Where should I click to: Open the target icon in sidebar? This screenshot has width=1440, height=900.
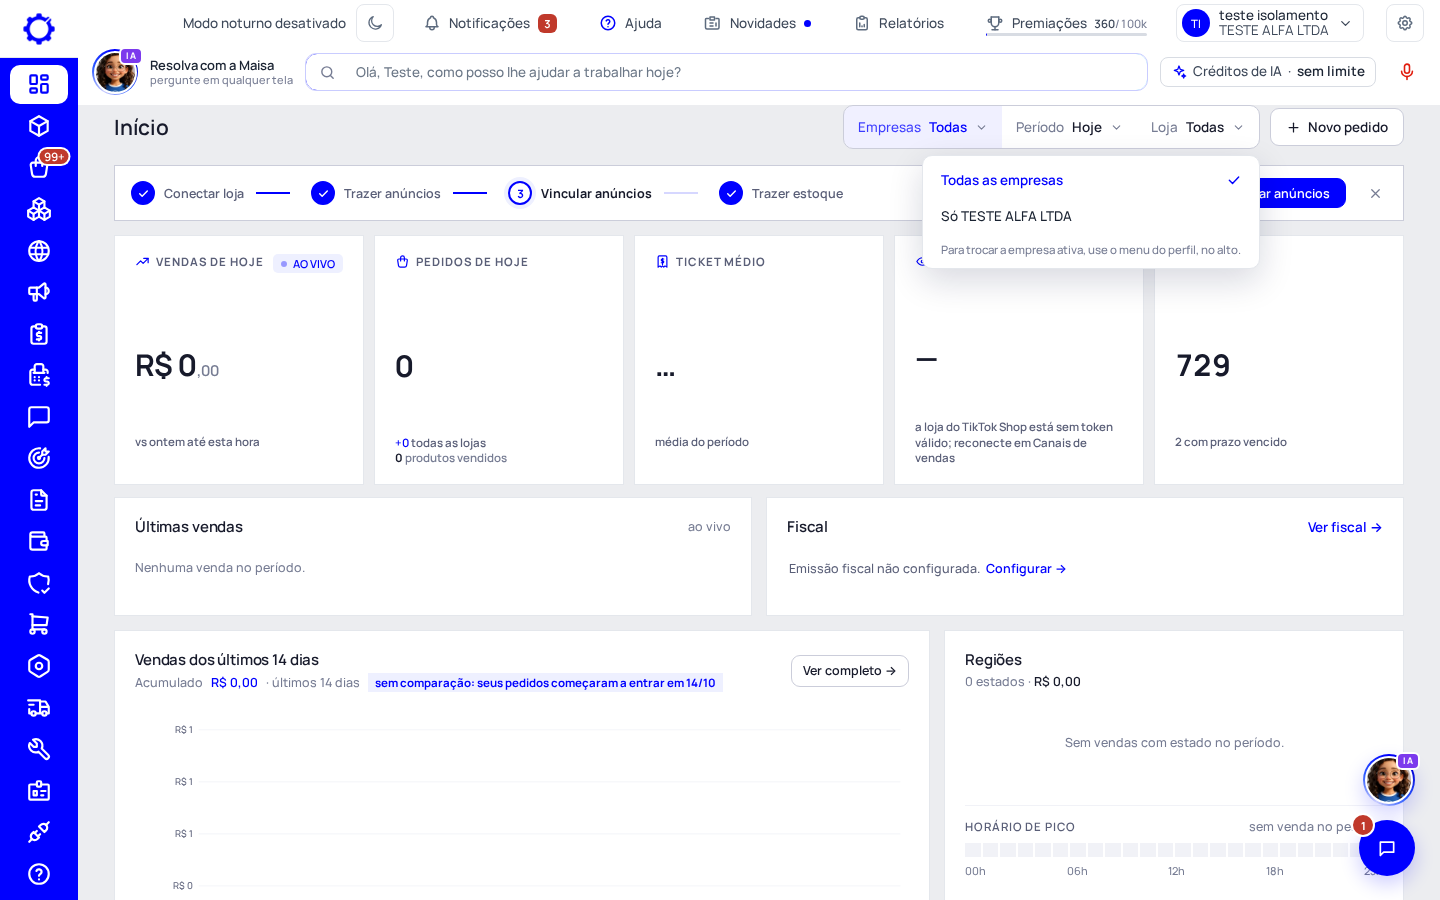(x=39, y=458)
